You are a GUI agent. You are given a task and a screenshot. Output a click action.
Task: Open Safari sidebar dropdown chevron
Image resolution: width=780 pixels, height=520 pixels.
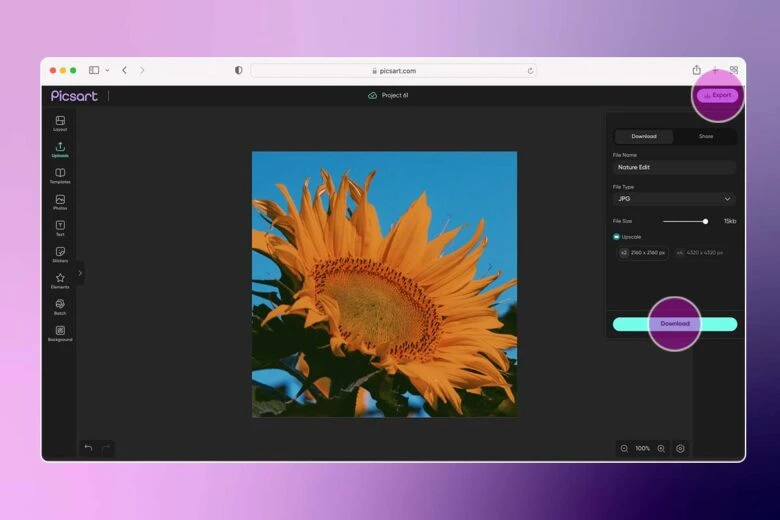107,70
